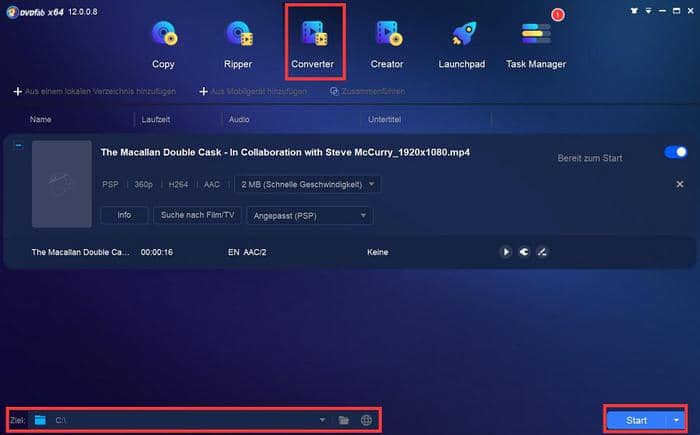Click the Laufzeit column header
This screenshot has height=435, width=700.
pyautogui.click(x=155, y=119)
